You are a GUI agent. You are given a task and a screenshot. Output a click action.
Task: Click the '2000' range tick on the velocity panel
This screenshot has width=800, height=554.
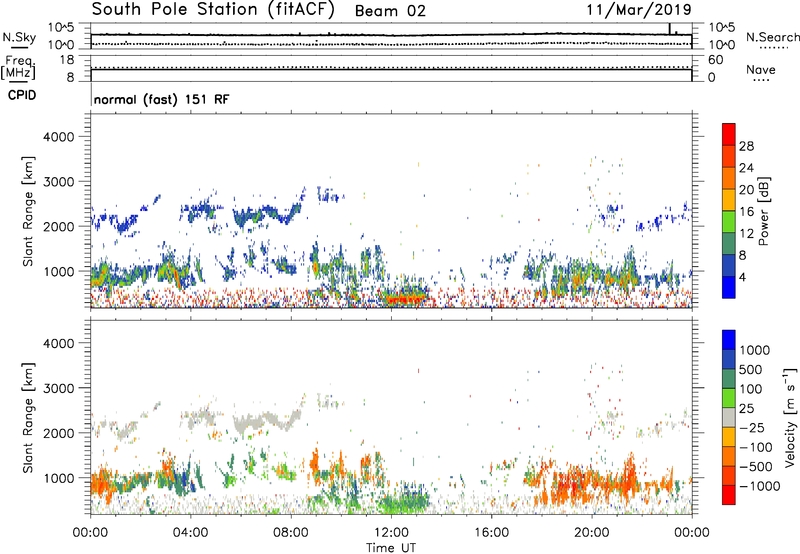pos(58,433)
